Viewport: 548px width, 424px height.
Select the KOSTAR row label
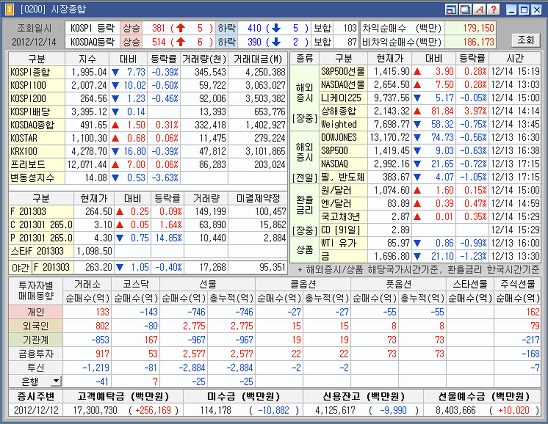tap(37, 138)
